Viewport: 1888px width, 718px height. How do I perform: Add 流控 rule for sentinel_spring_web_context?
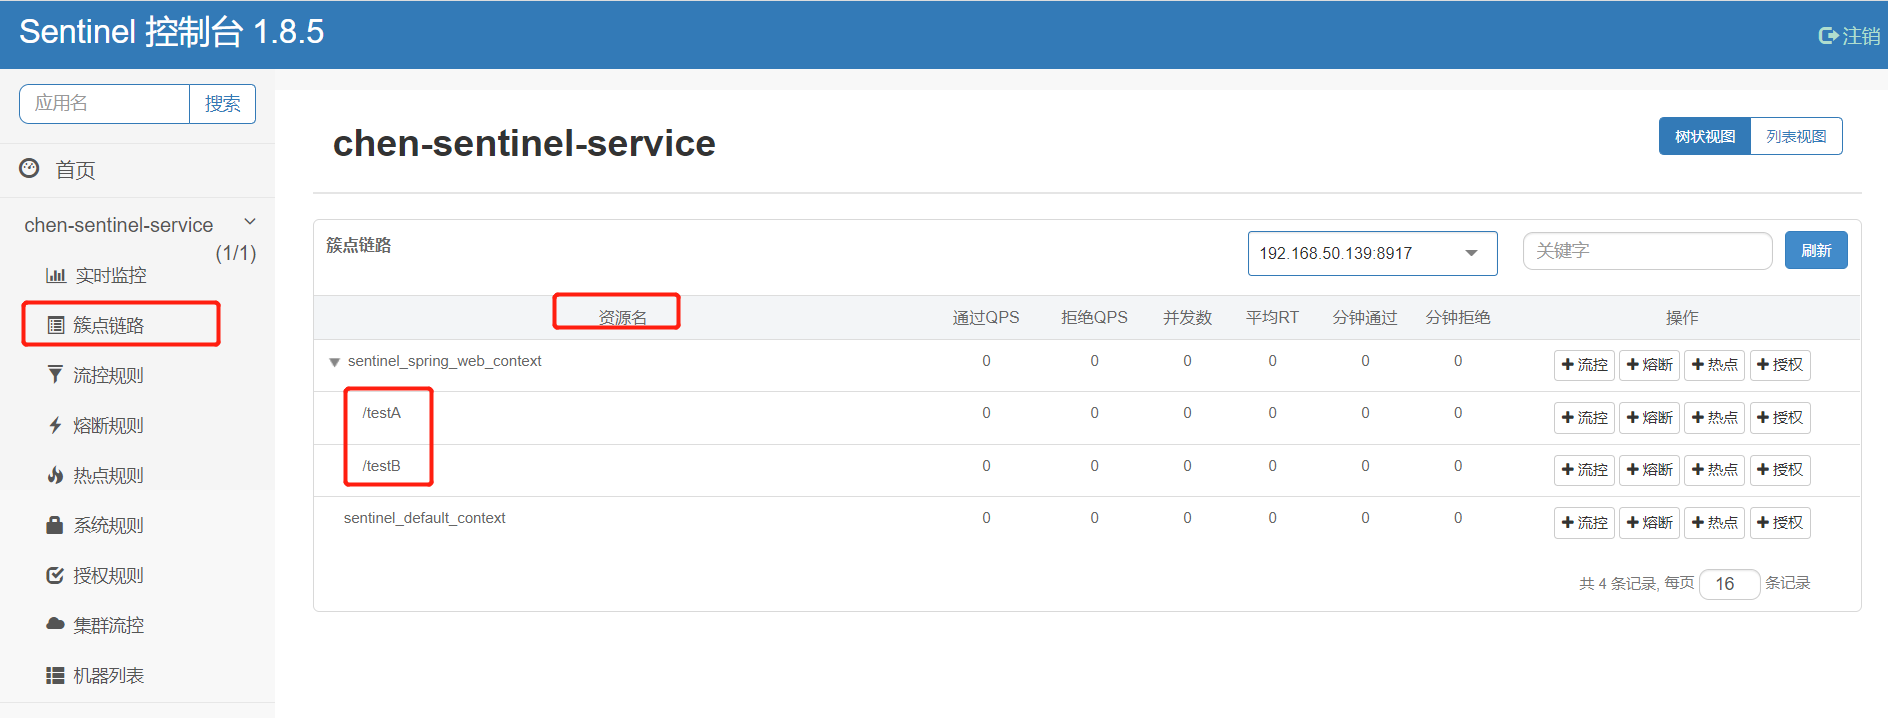[1584, 365]
